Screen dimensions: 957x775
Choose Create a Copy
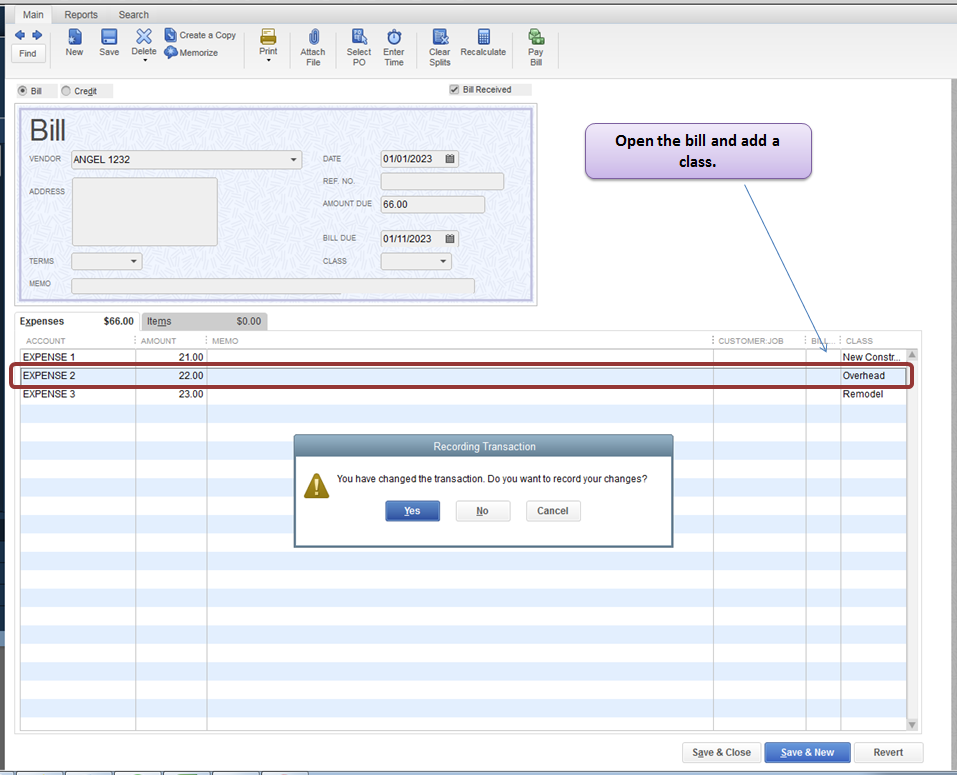coord(200,35)
